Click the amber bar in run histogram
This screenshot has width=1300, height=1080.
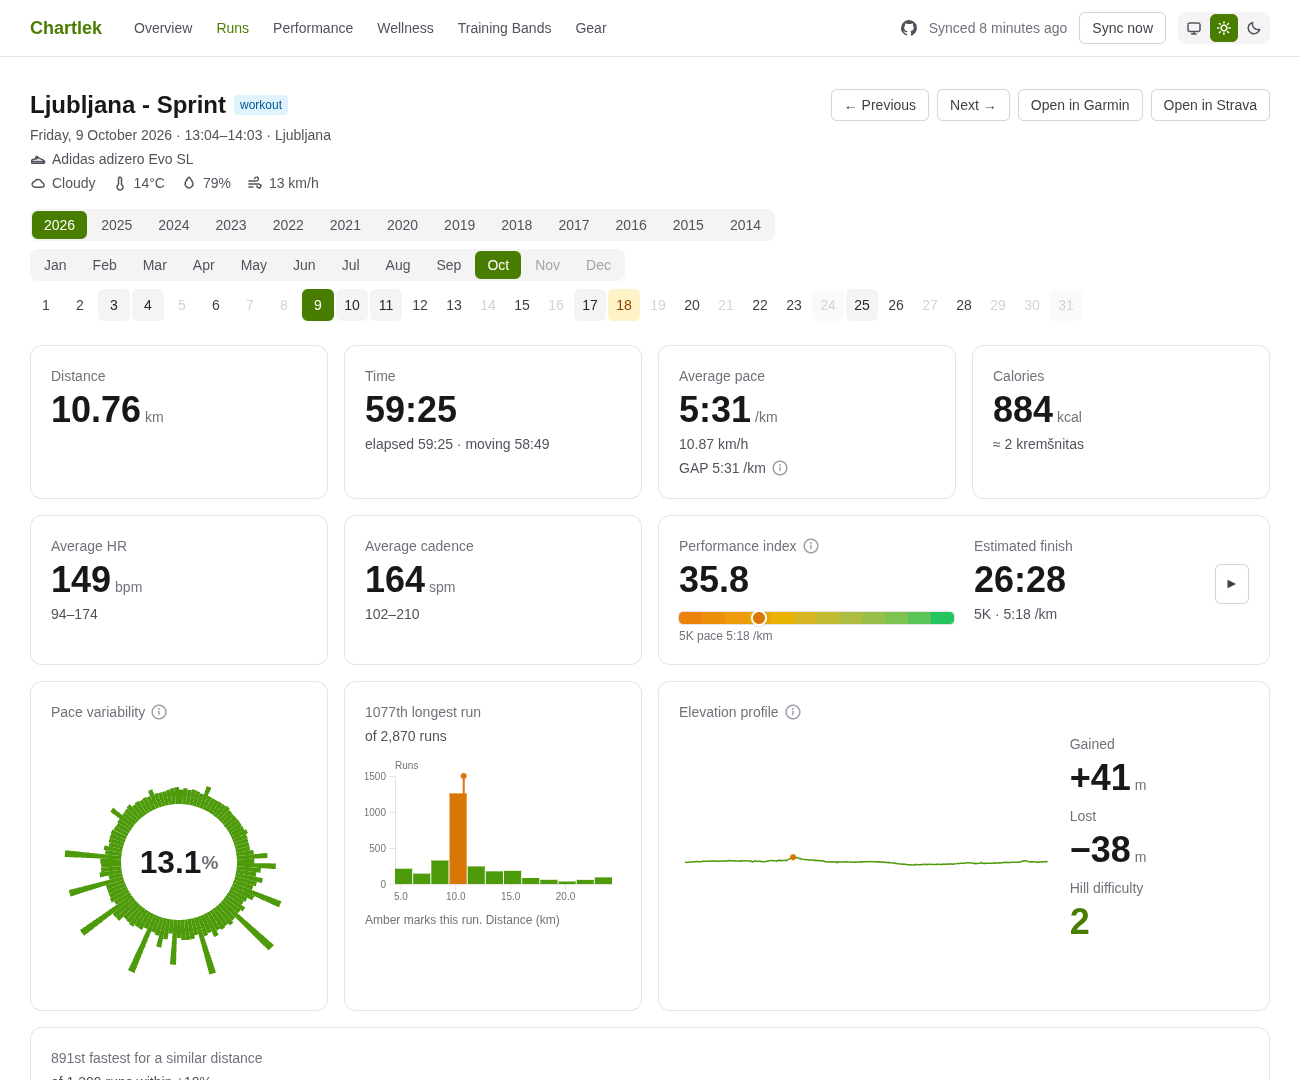(458, 838)
